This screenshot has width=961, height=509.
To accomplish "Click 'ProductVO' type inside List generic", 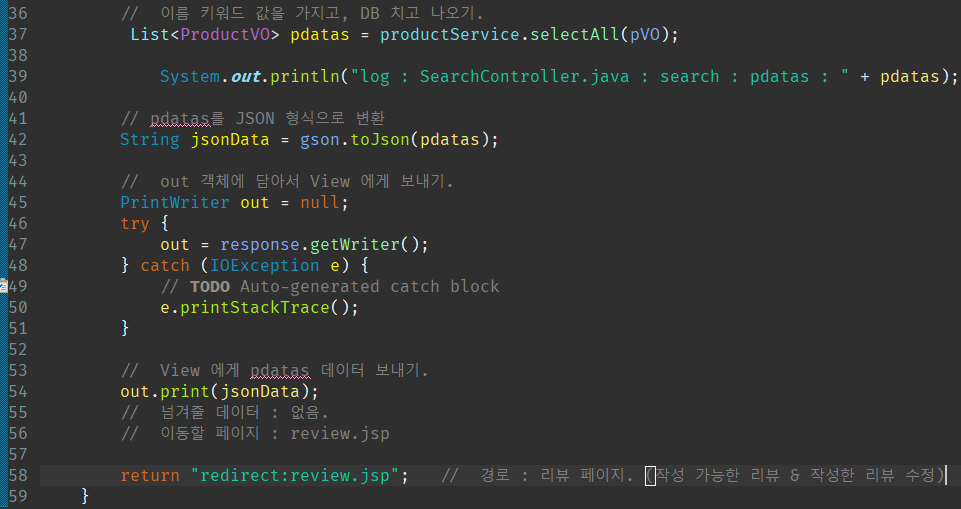I will (225, 34).
